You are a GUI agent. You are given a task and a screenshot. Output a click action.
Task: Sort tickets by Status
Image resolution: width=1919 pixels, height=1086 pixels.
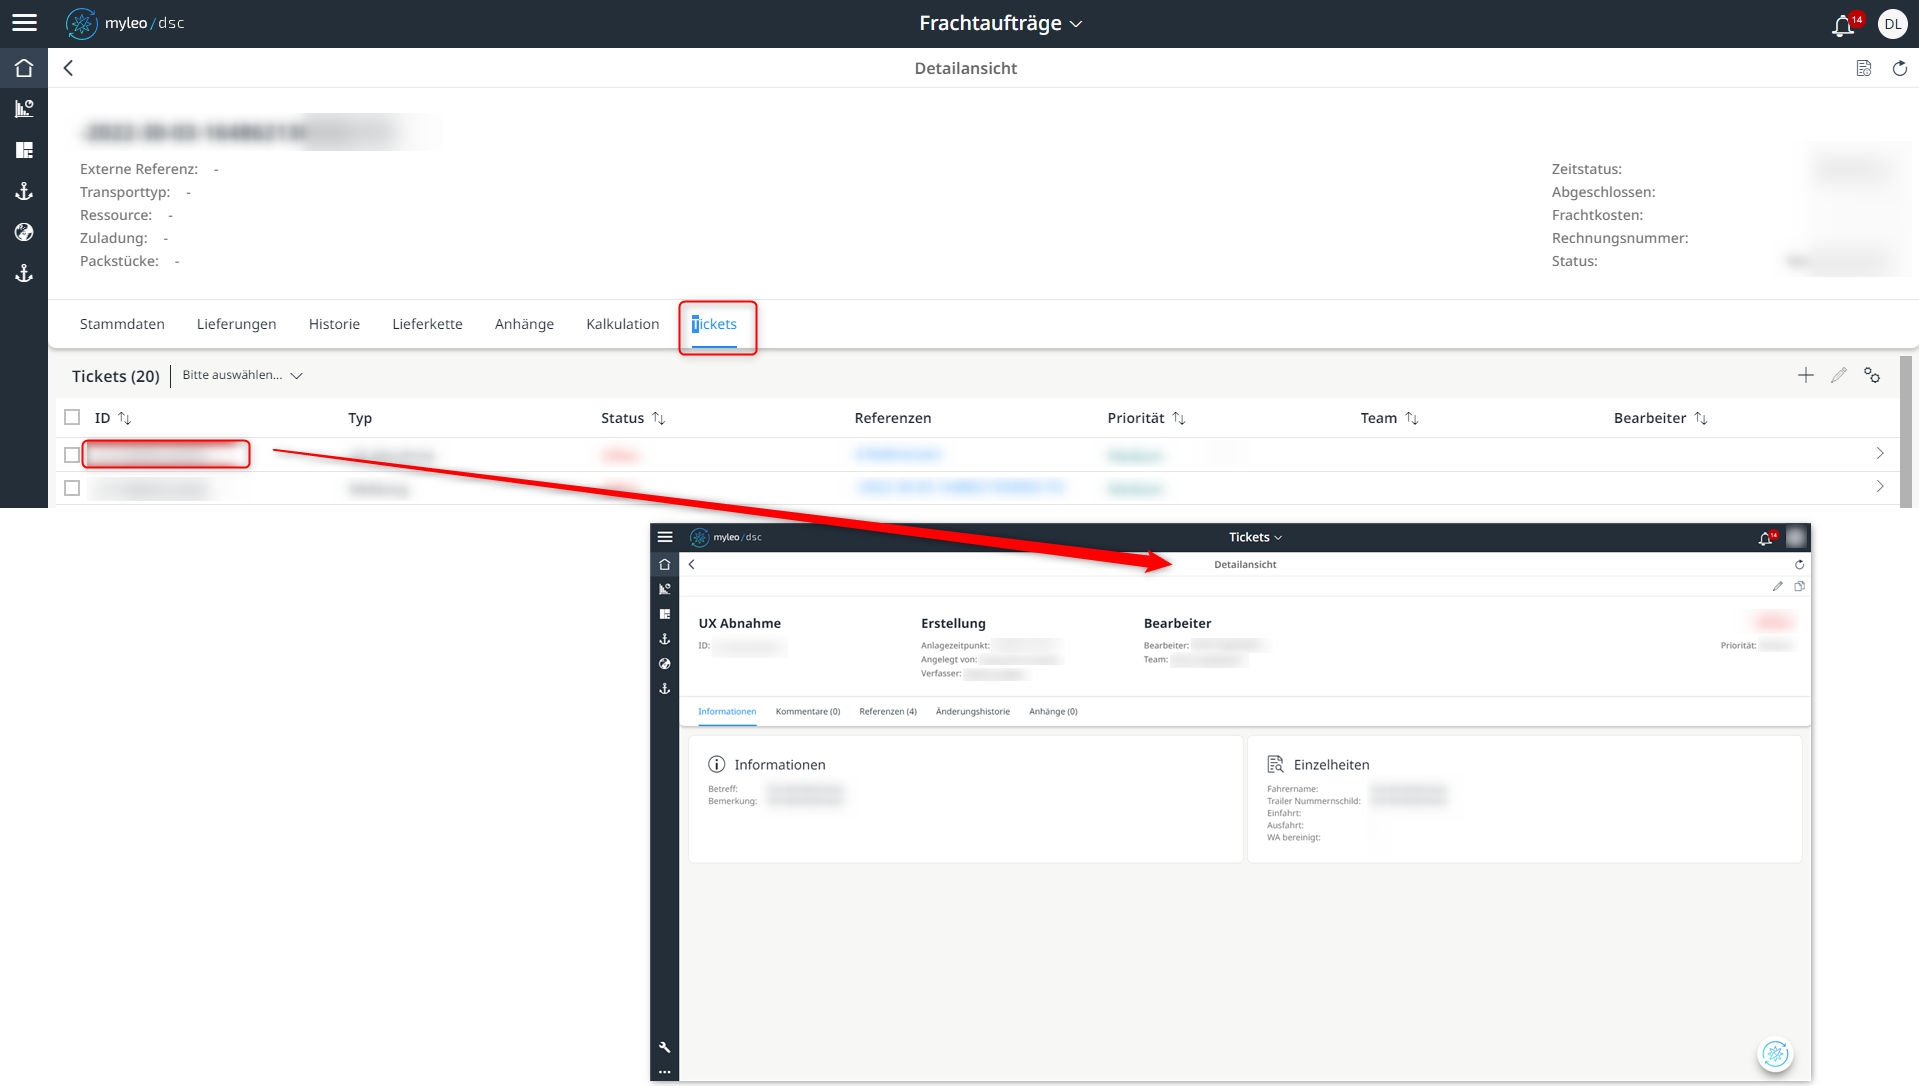[x=659, y=418]
